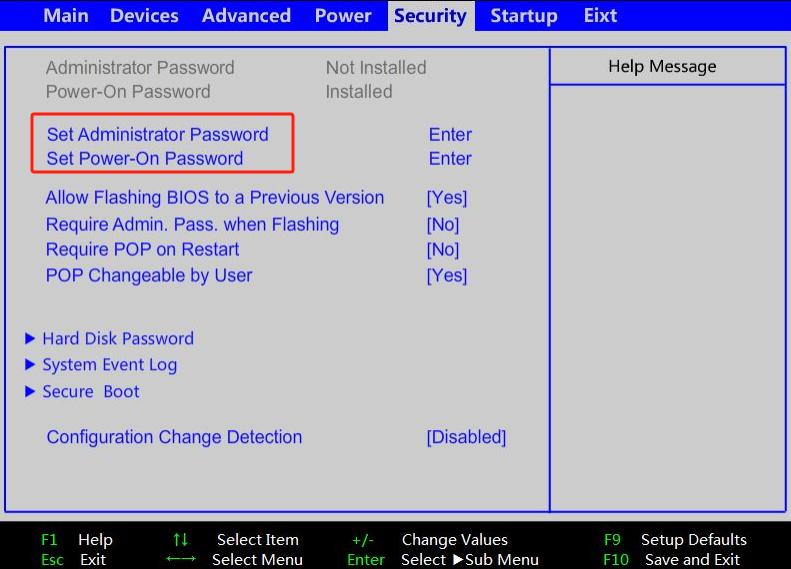Click the up-down arrows Select Item icon
The height and width of the screenshot is (569, 791).
pyautogui.click(x=180, y=540)
